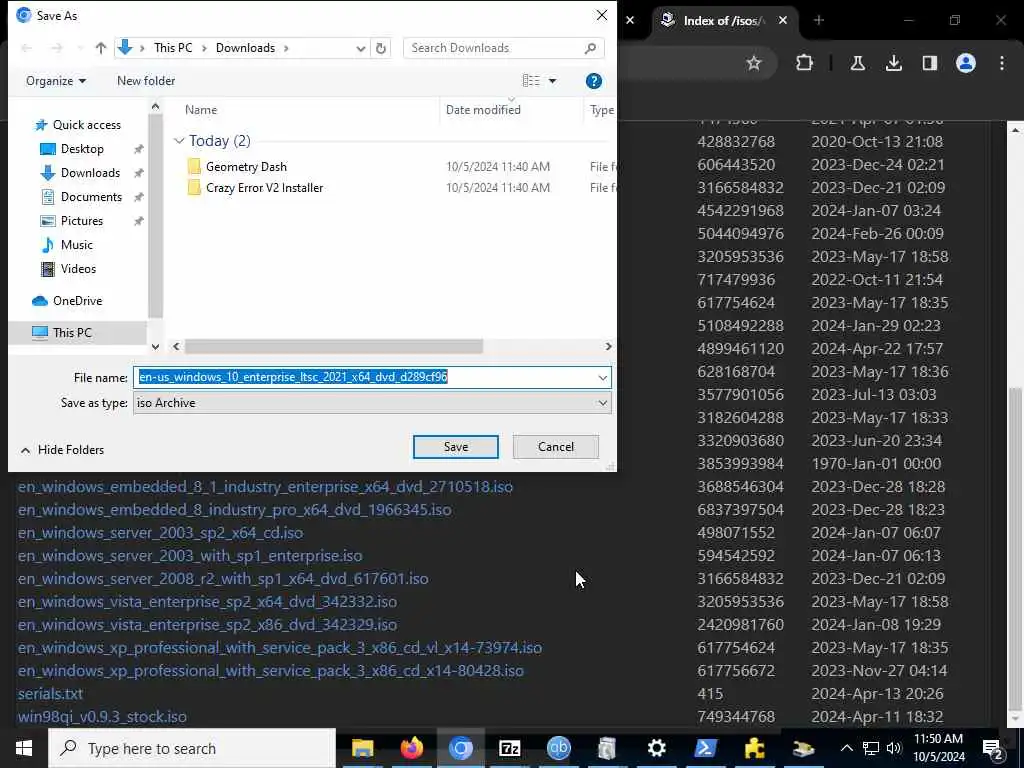Click This PC in the address breadcrumb
This screenshot has height=768, width=1024.
pyautogui.click(x=173, y=48)
